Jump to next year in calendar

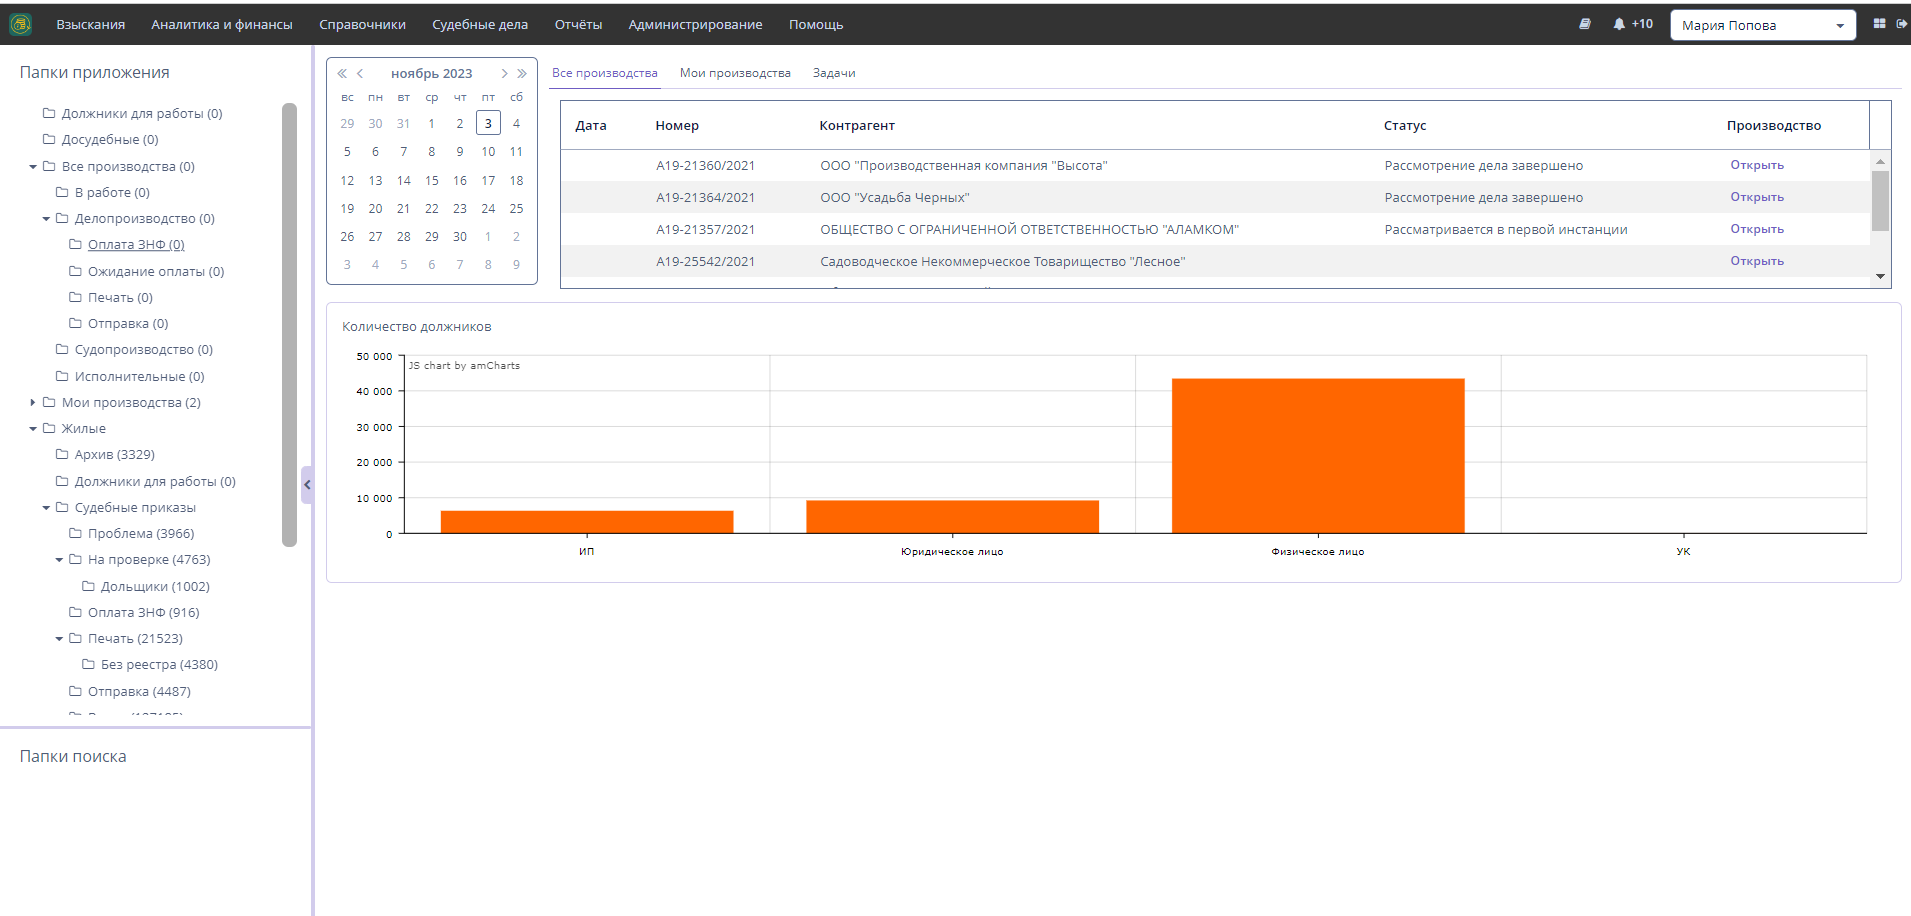[x=522, y=73]
